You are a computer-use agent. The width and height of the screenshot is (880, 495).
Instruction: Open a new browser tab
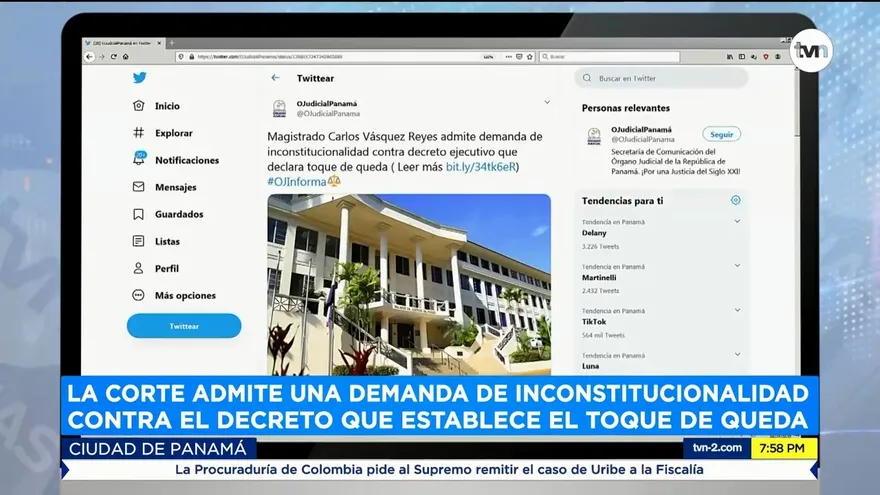pos(172,43)
